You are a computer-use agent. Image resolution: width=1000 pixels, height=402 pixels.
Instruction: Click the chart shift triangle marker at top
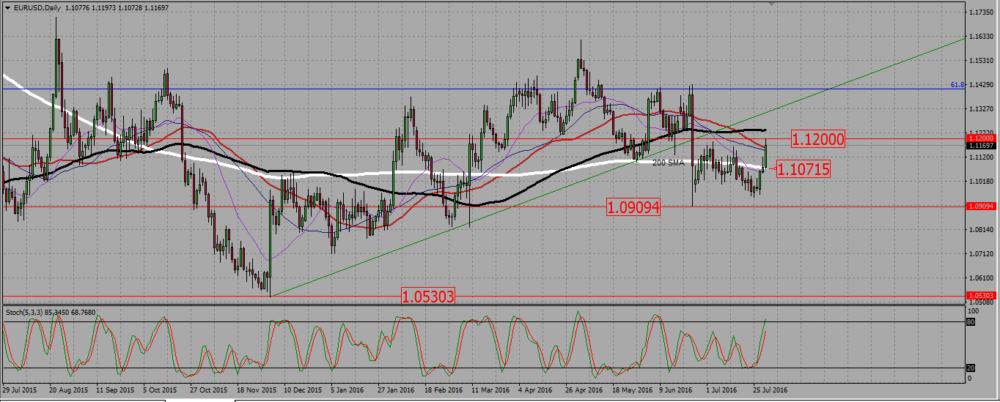[x=772, y=3]
